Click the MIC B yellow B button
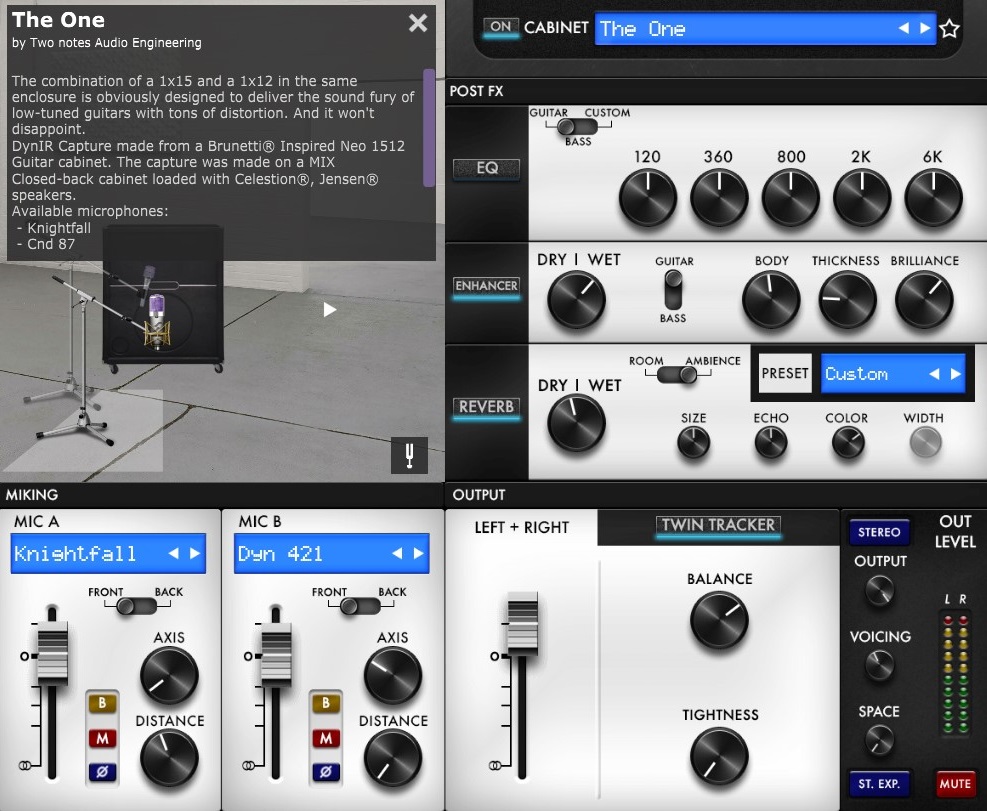Image resolution: width=987 pixels, height=811 pixels. coord(325,703)
